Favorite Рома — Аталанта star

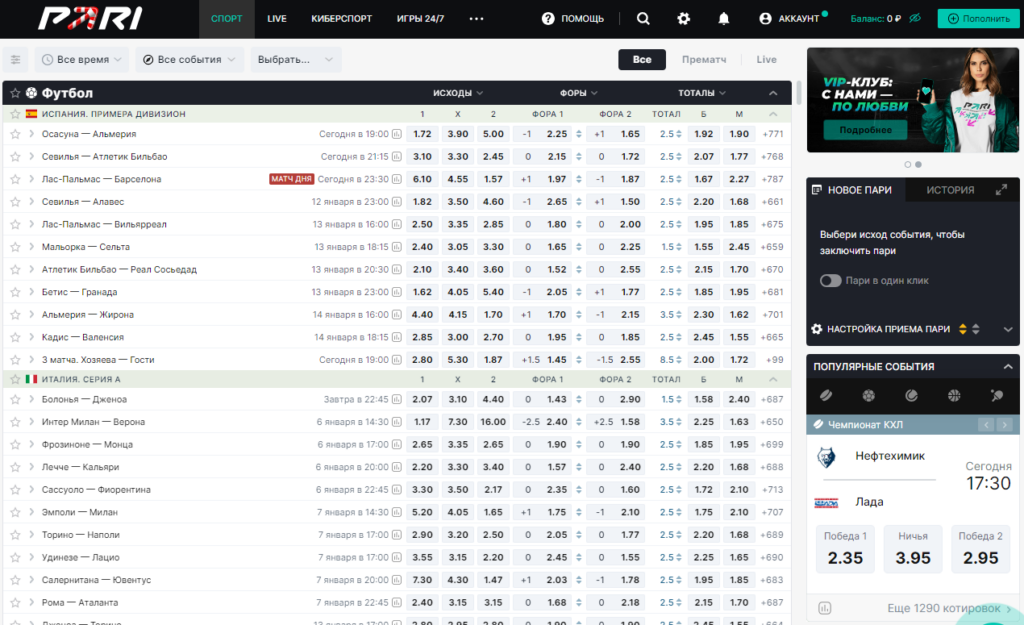(15, 602)
